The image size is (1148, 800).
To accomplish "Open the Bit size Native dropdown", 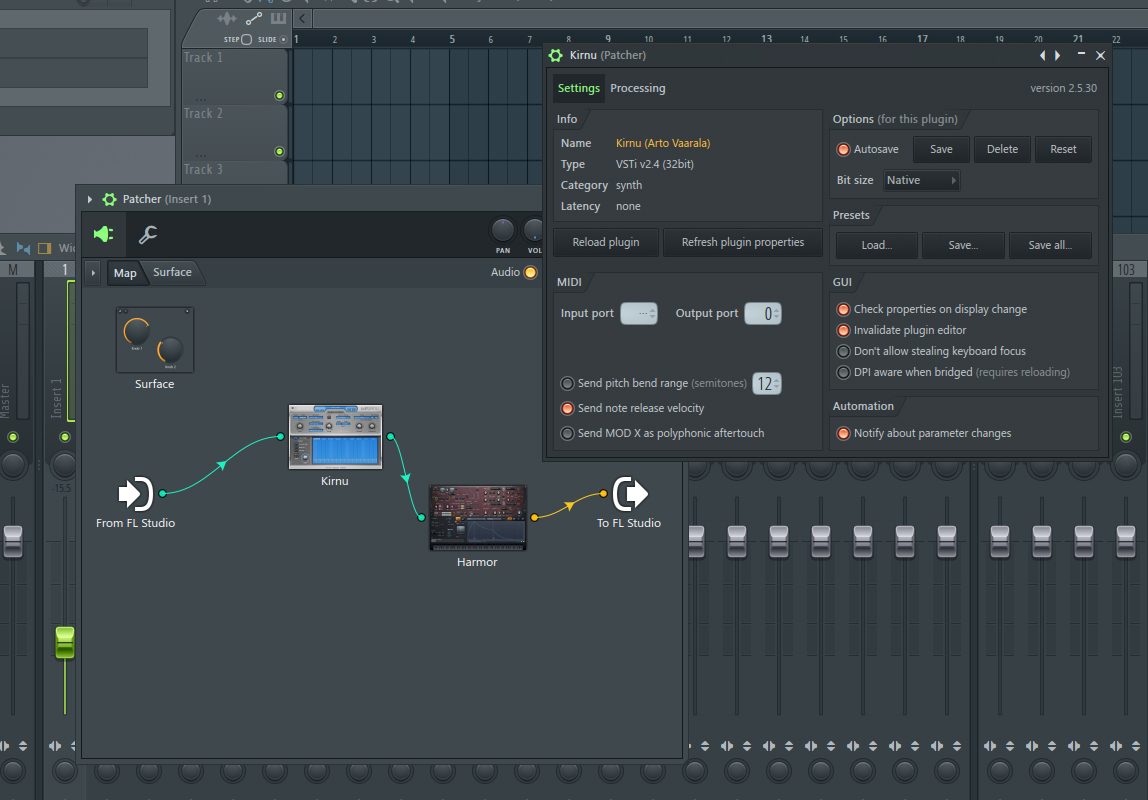I will pos(921,181).
